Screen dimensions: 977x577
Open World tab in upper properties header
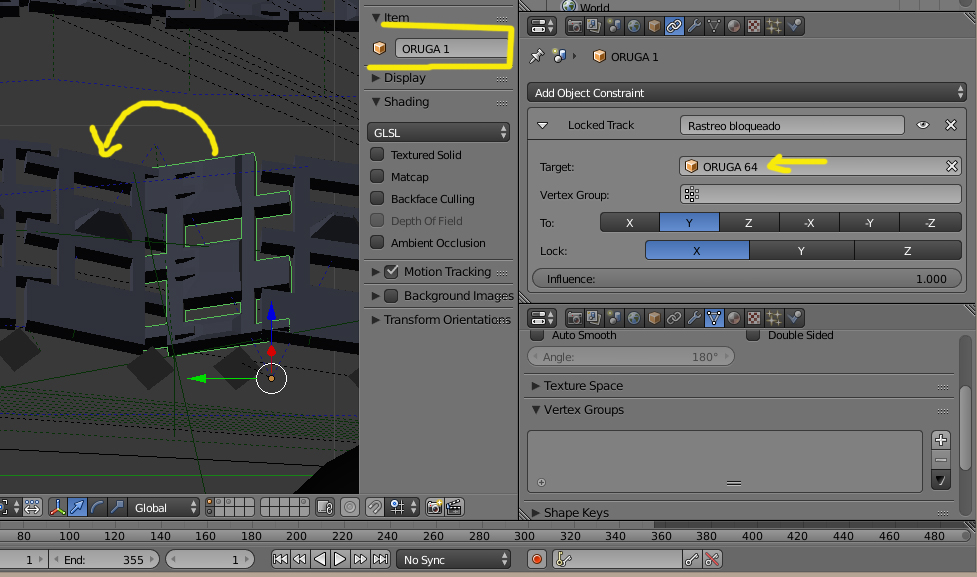[x=634, y=26]
